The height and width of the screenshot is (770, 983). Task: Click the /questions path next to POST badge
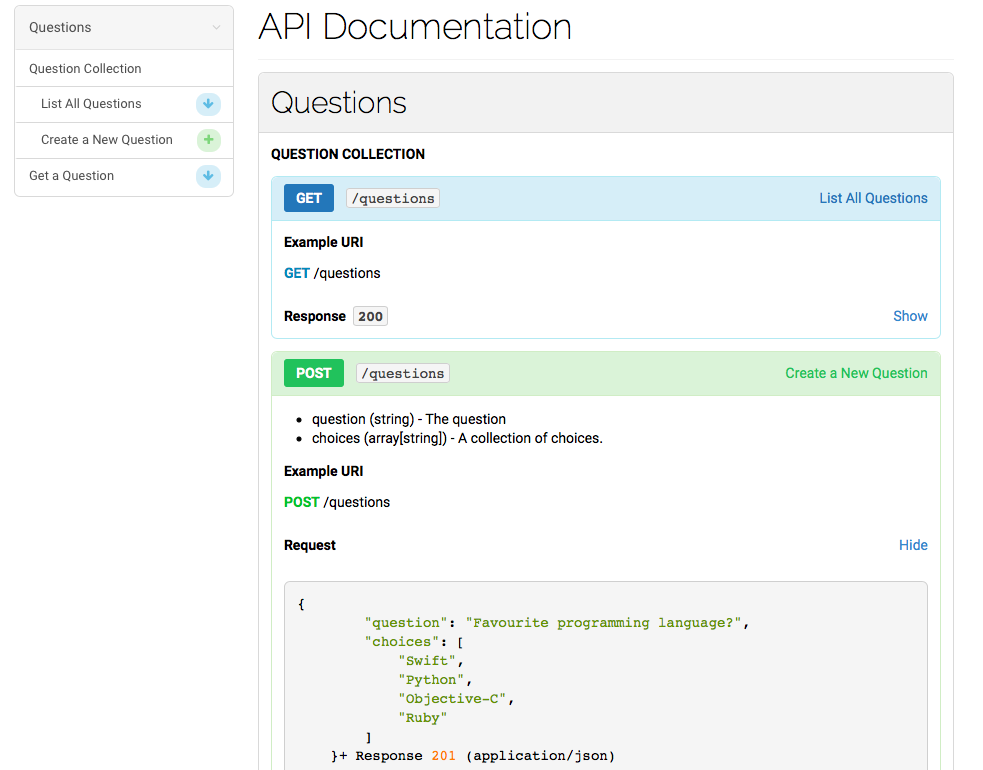tap(403, 373)
